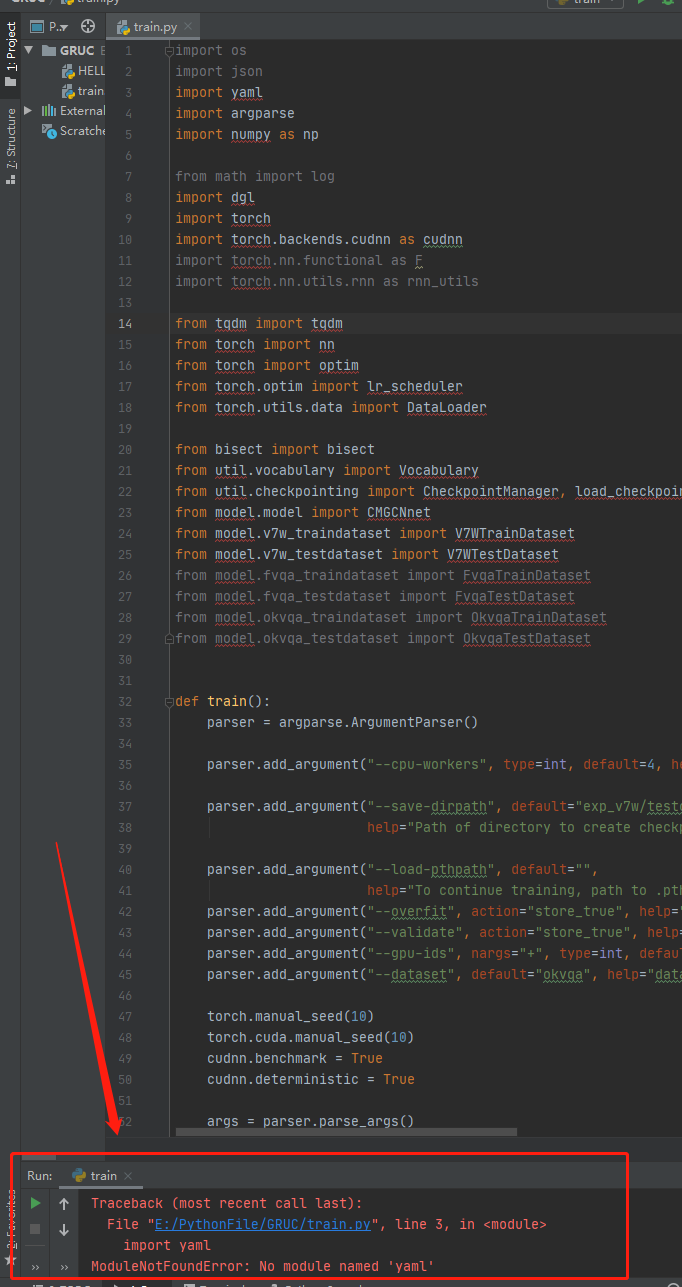This screenshot has width=682, height=1287.
Task: Click the --cpu-workers add_argument line
Action: tap(444, 764)
